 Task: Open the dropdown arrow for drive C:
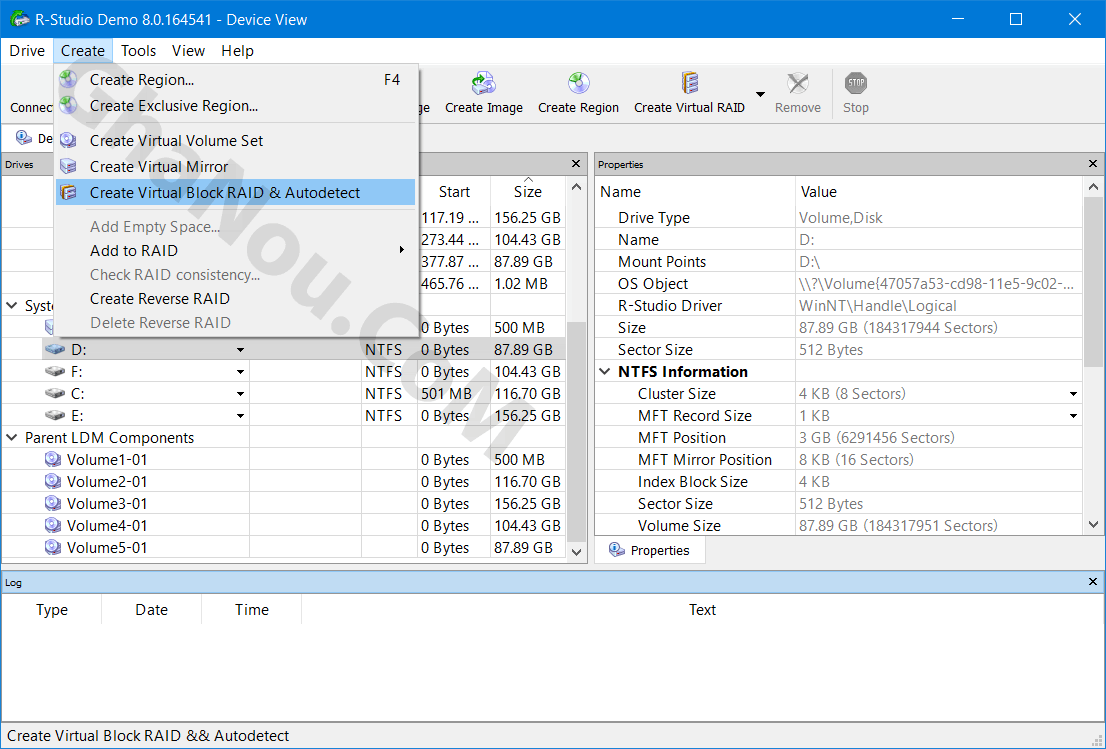(241, 394)
